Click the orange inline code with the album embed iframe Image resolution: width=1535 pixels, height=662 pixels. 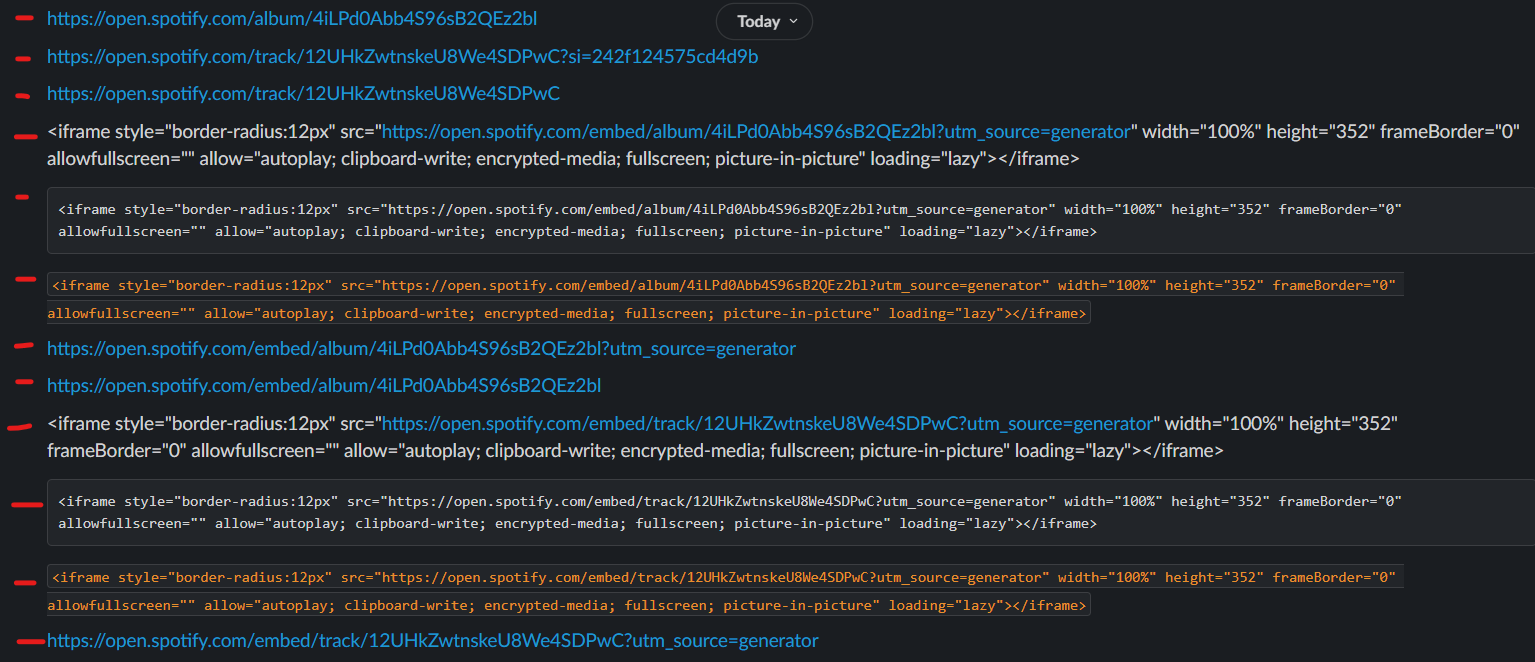point(725,299)
